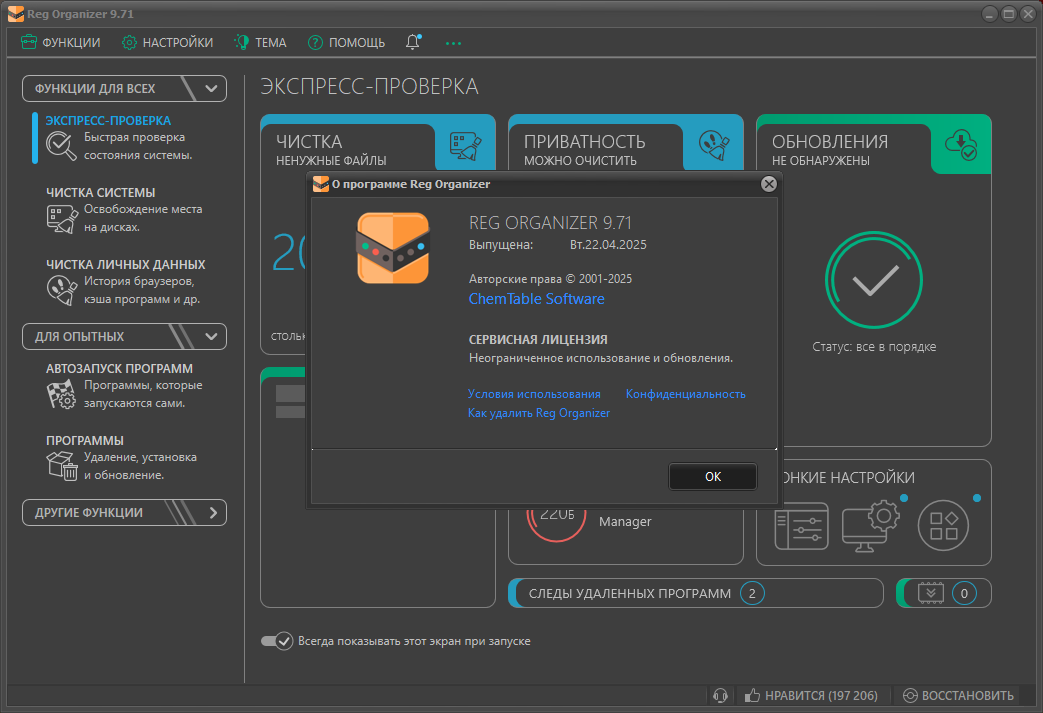Open the НАСТРОЙКИ menu
The height and width of the screenshot is (713, 1043).
click(x=167, y=43)
